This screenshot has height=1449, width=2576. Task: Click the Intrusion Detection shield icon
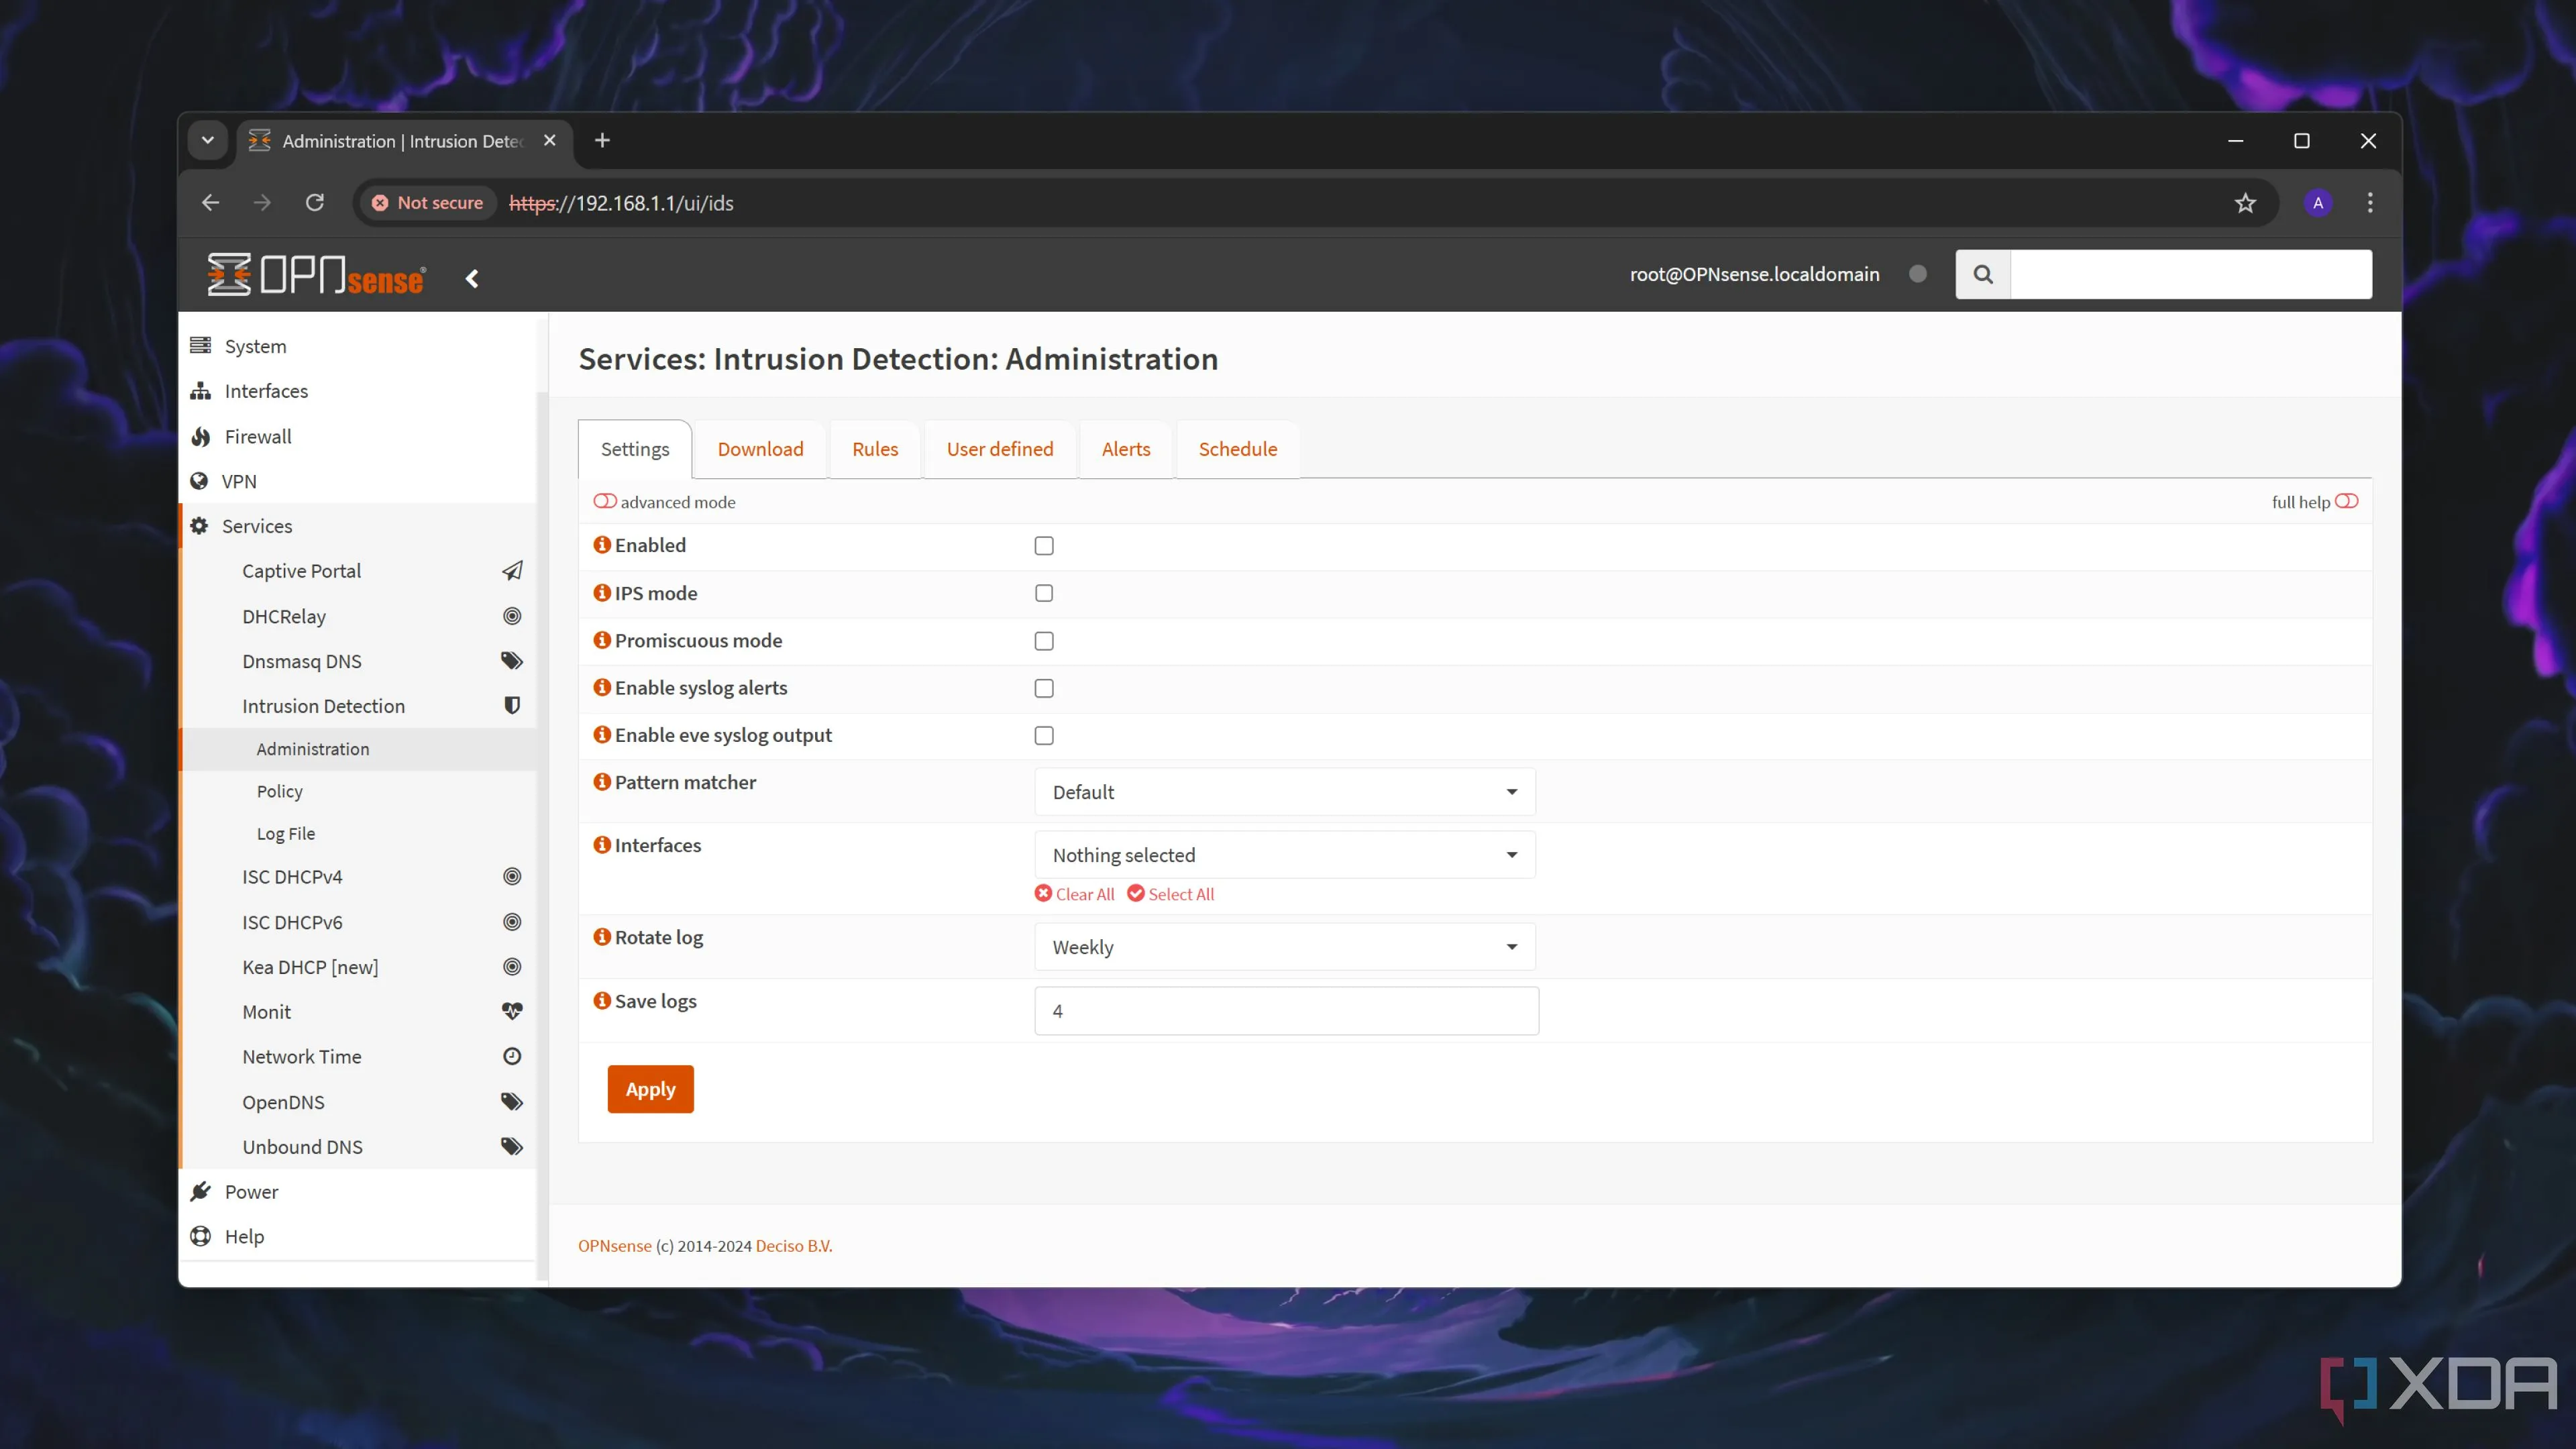[x=511, y=705]
